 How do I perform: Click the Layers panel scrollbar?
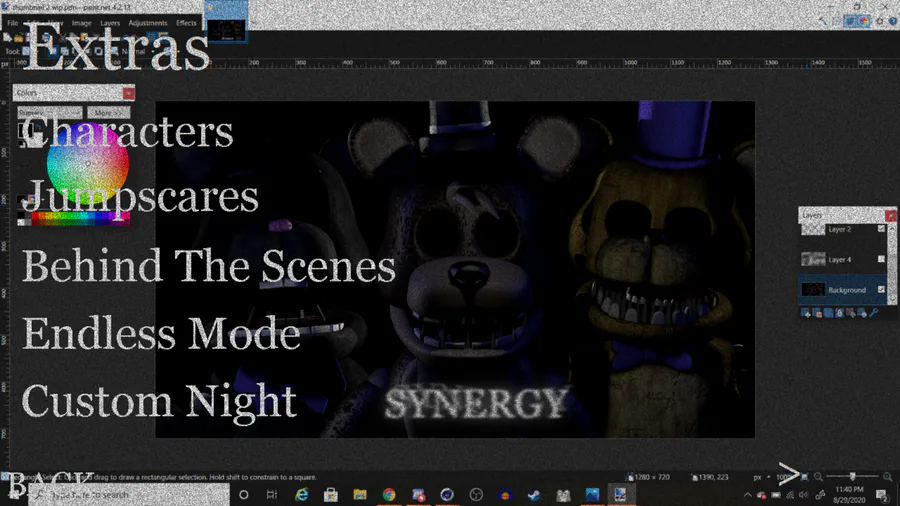(891, 264)
